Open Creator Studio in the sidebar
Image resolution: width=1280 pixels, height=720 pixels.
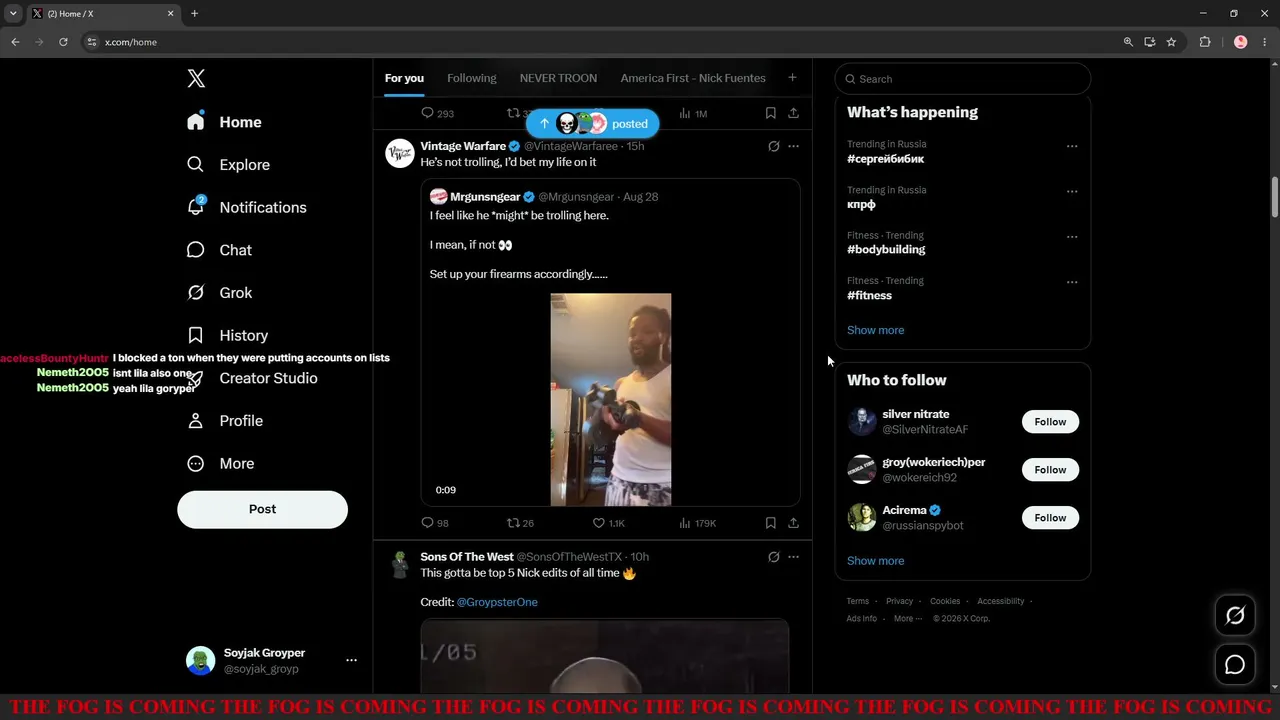click(252, 378)
